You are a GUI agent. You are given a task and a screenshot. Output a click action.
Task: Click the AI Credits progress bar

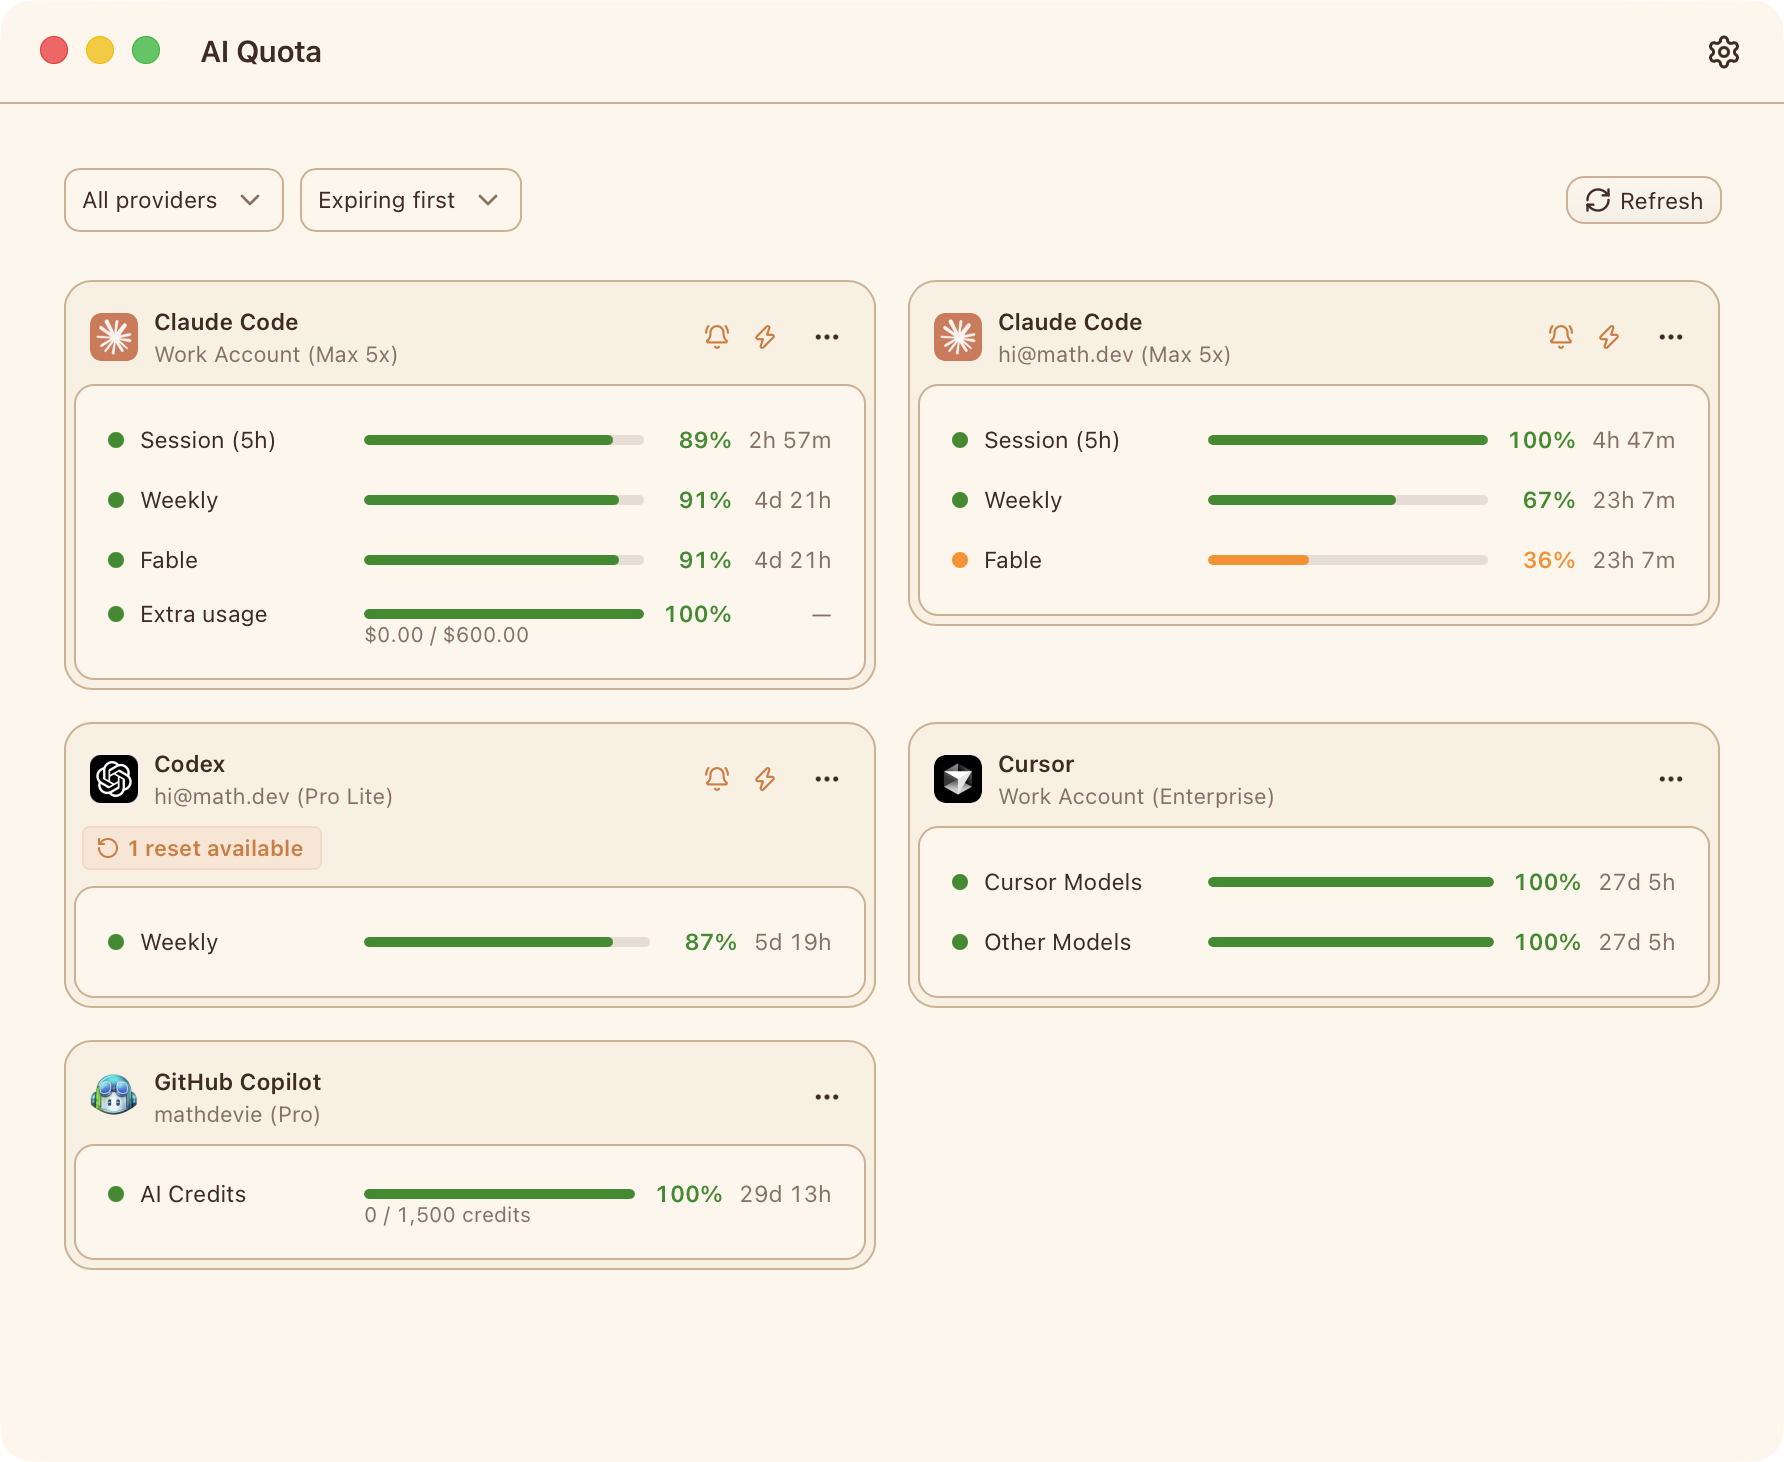pyautogui.click(x=500, y=1194)
